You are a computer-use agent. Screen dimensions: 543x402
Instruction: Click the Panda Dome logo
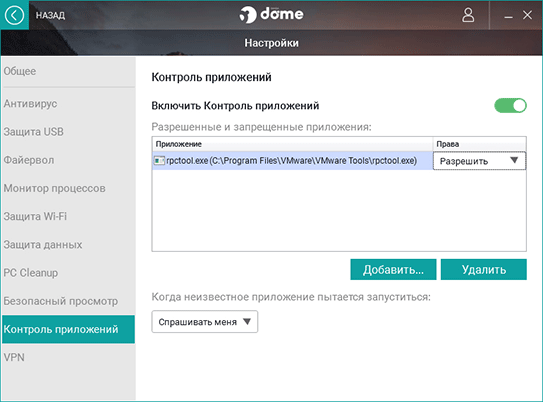tap(271, 15)
